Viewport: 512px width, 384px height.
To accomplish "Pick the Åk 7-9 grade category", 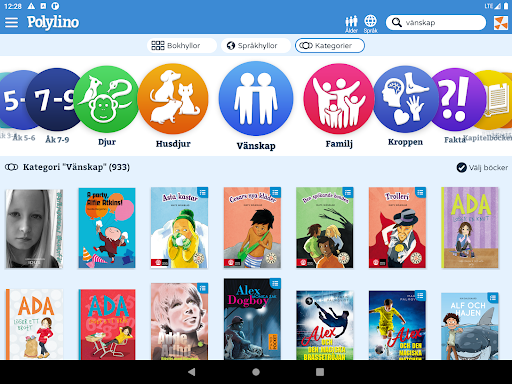I will coord(57,99).
